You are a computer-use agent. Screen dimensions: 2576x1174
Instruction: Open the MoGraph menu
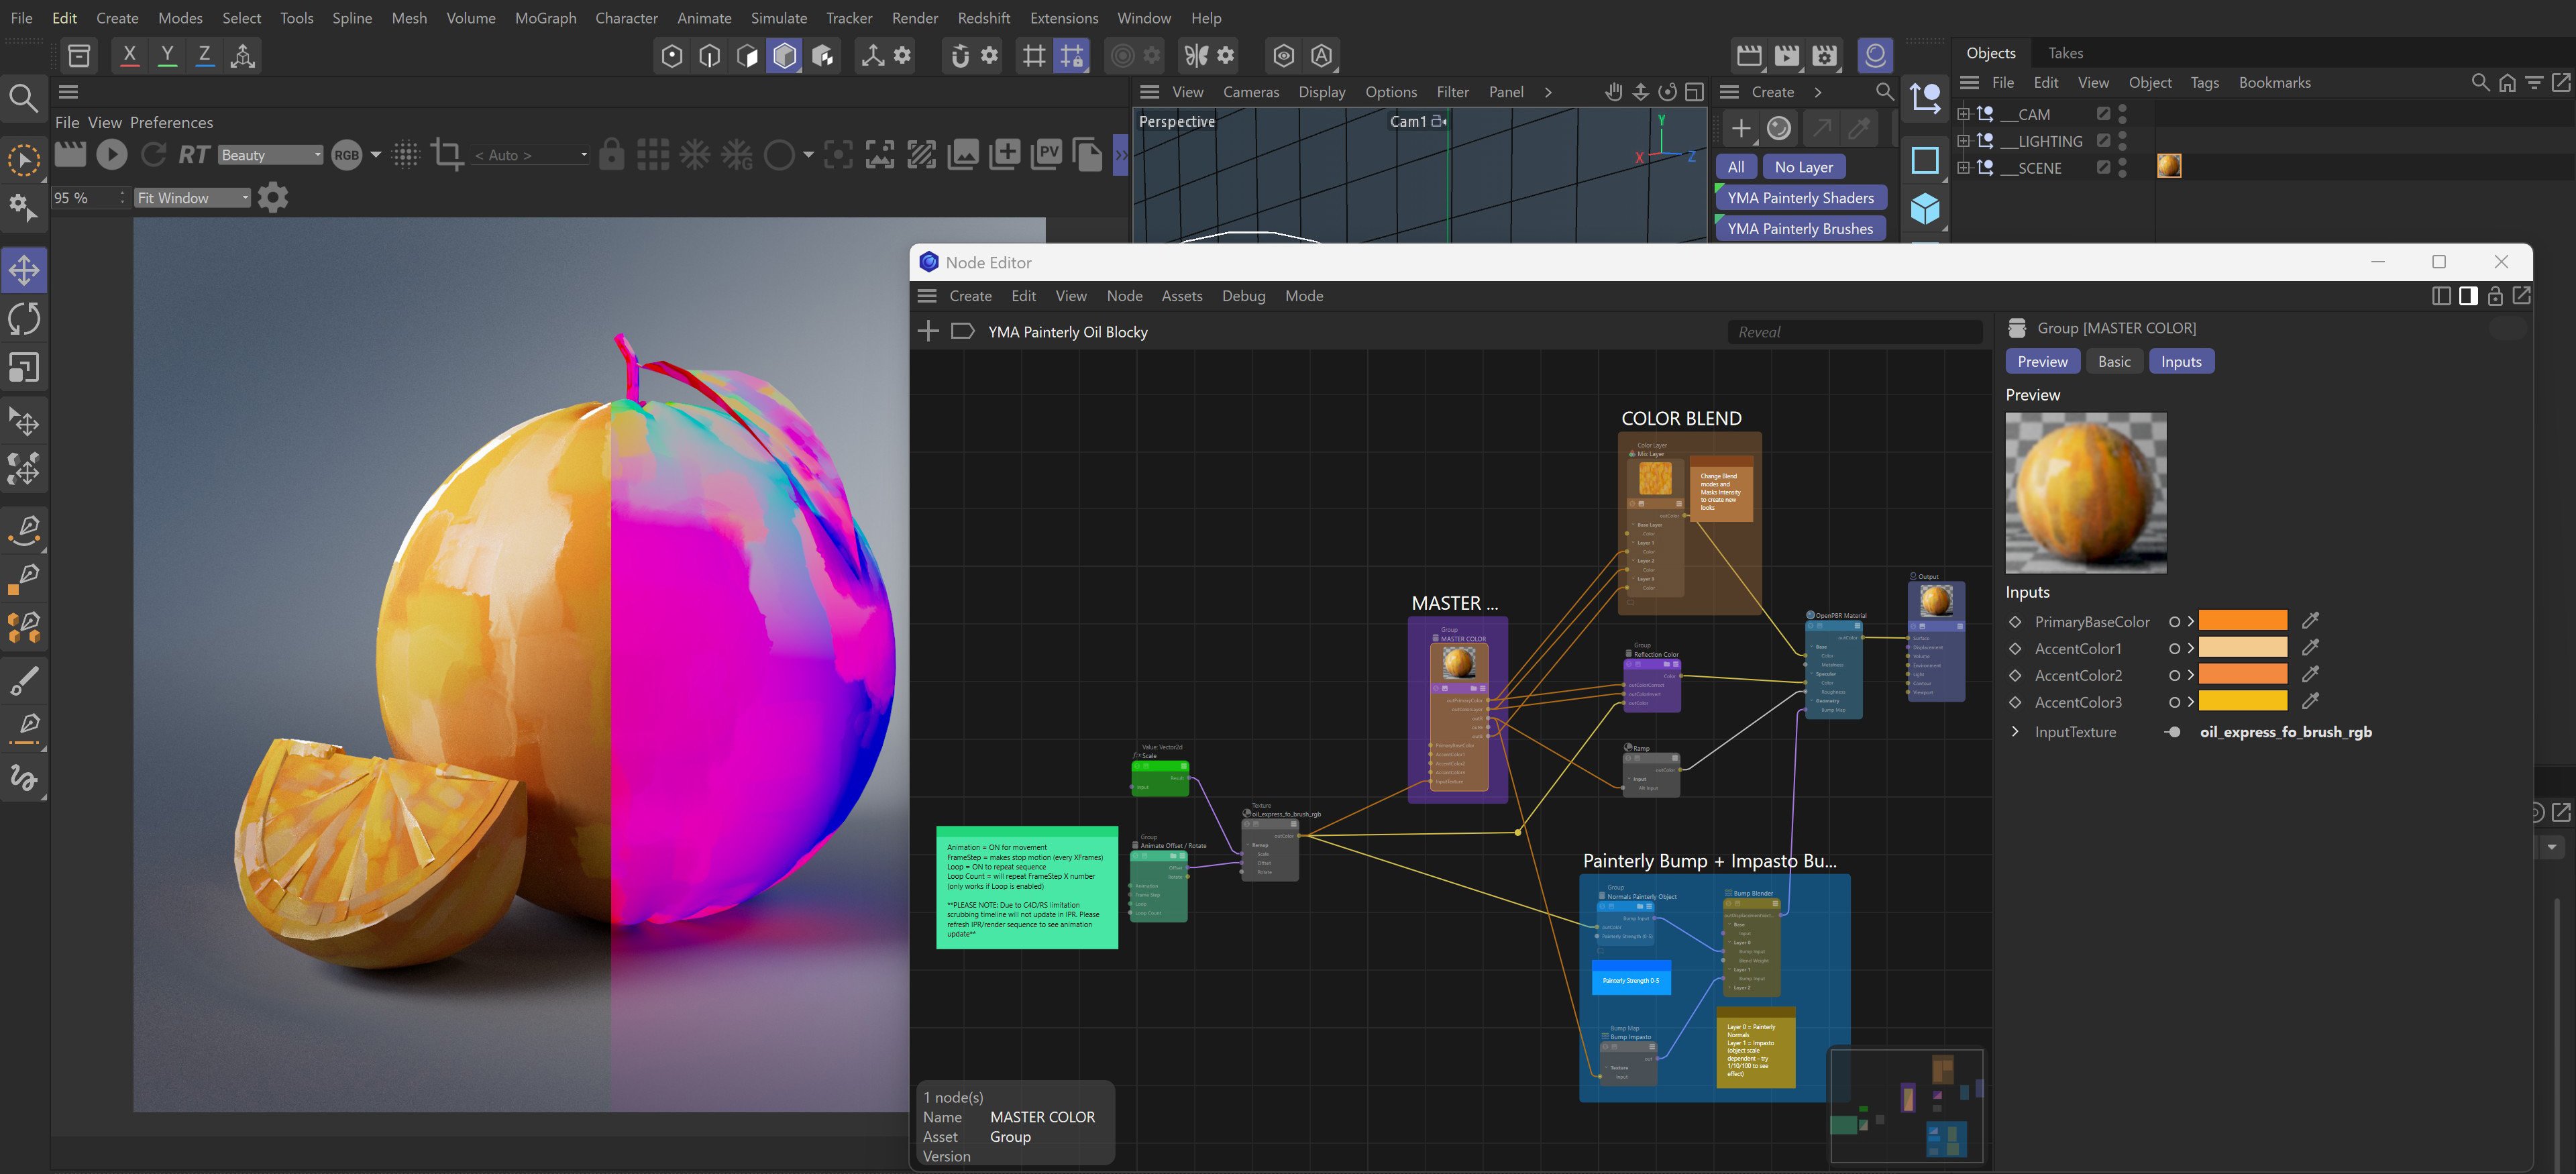coord(545,18)
